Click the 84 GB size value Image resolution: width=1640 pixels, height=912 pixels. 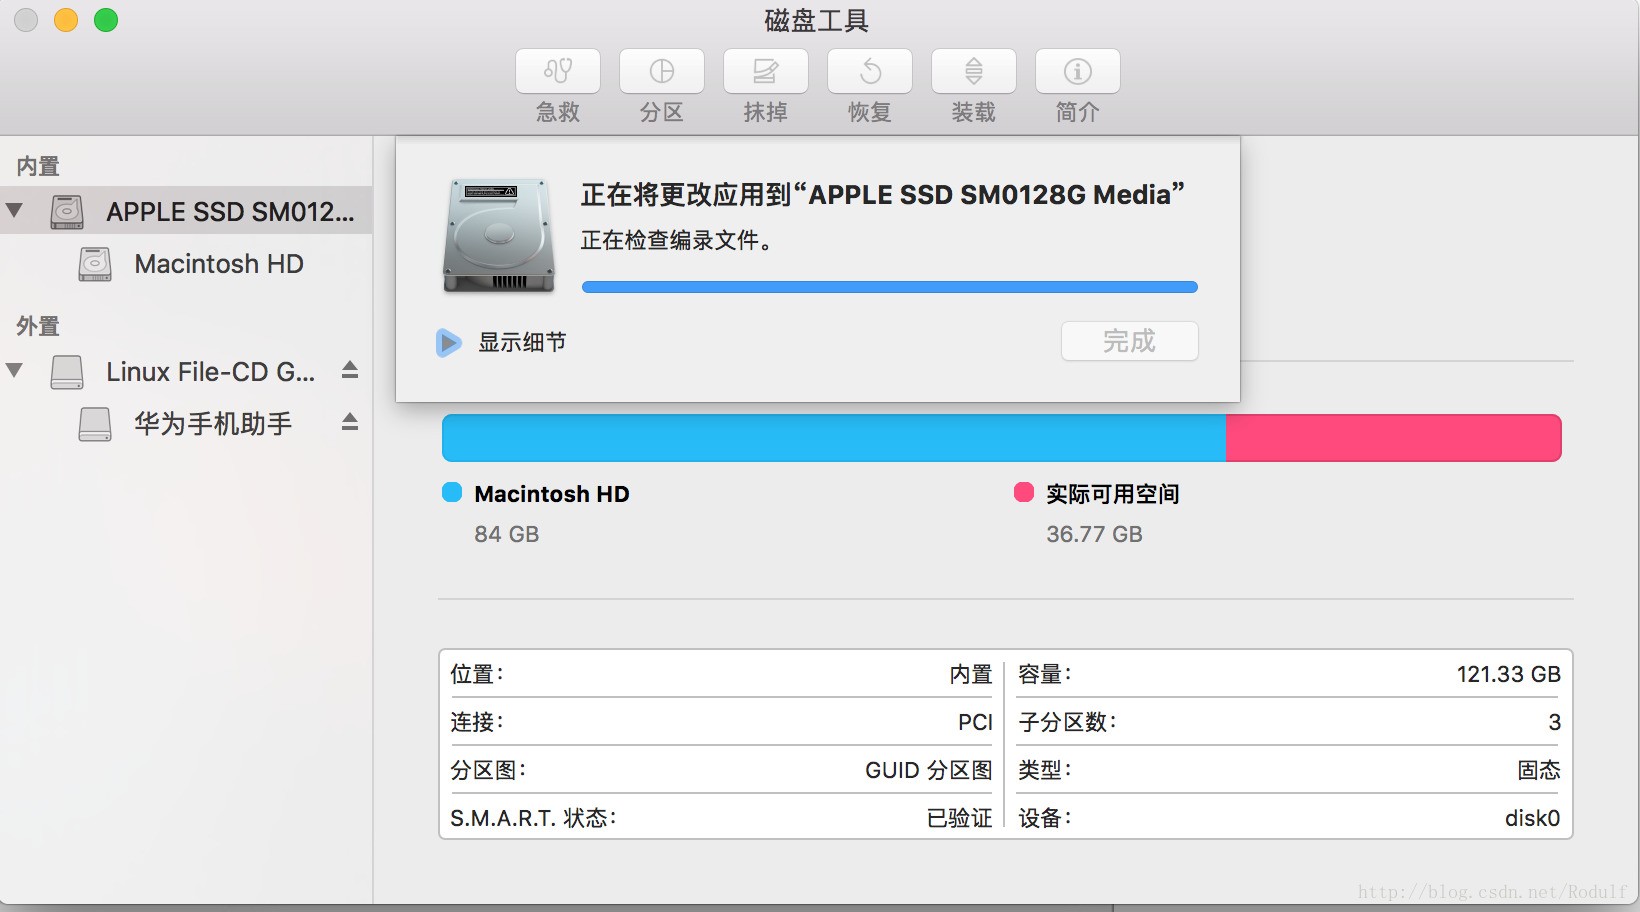tap(507, 534)
